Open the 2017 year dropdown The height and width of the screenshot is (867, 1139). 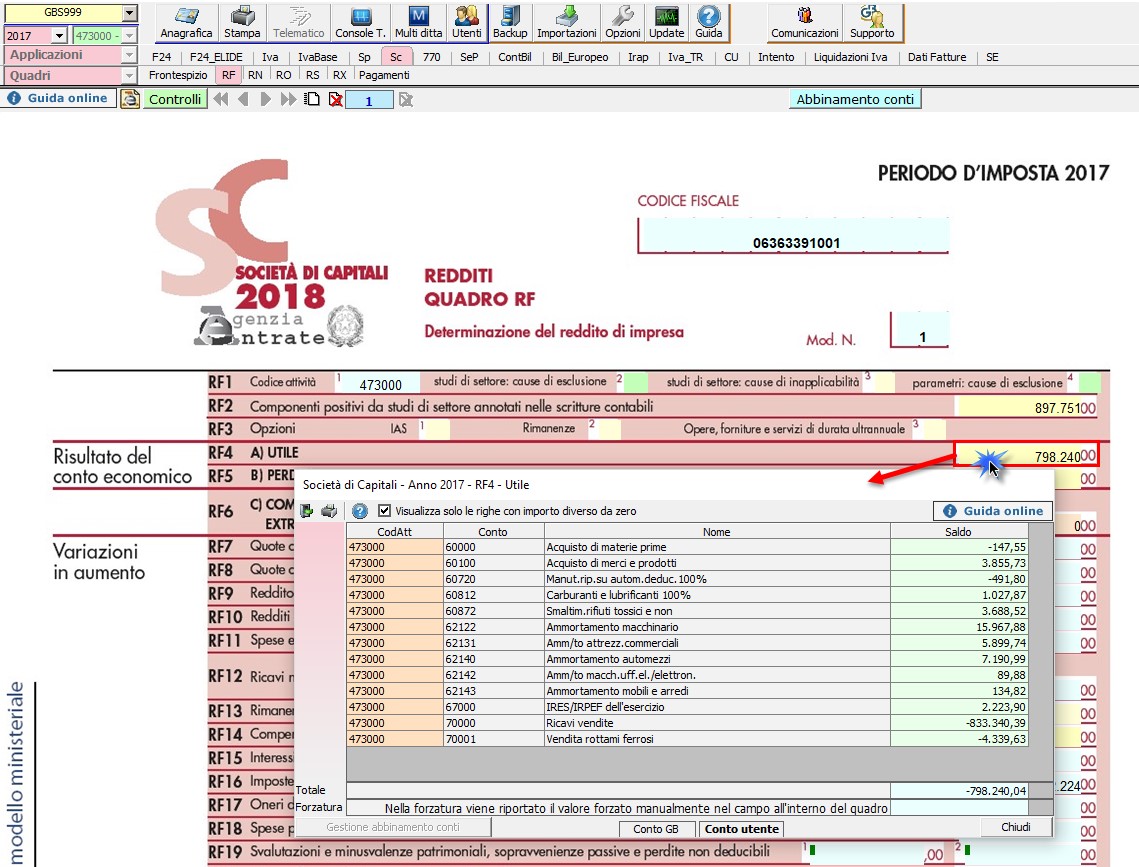(x=60, y=36)
